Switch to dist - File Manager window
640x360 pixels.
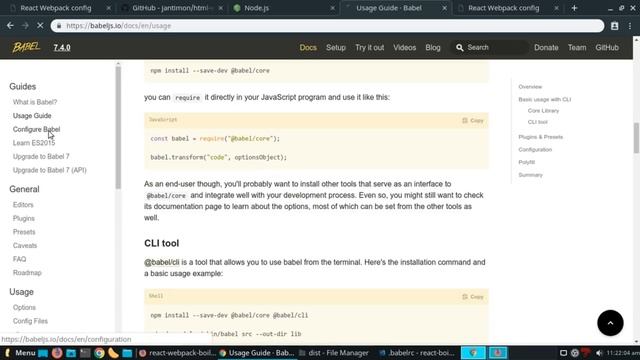tap(334, 353)
